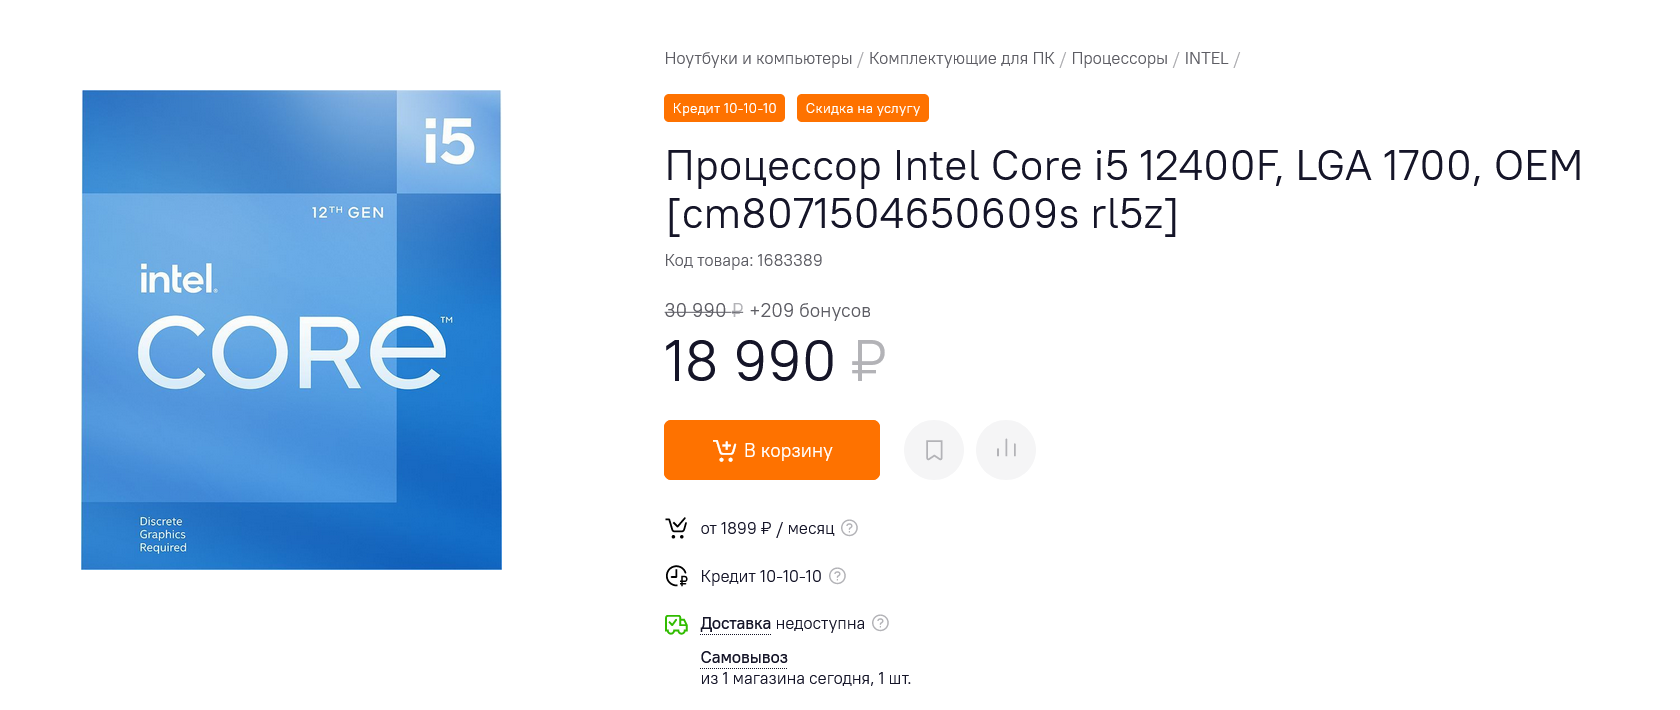Click the Скидка на услугу badge
Screen dimensions: 1680x710
pos(862,108)
